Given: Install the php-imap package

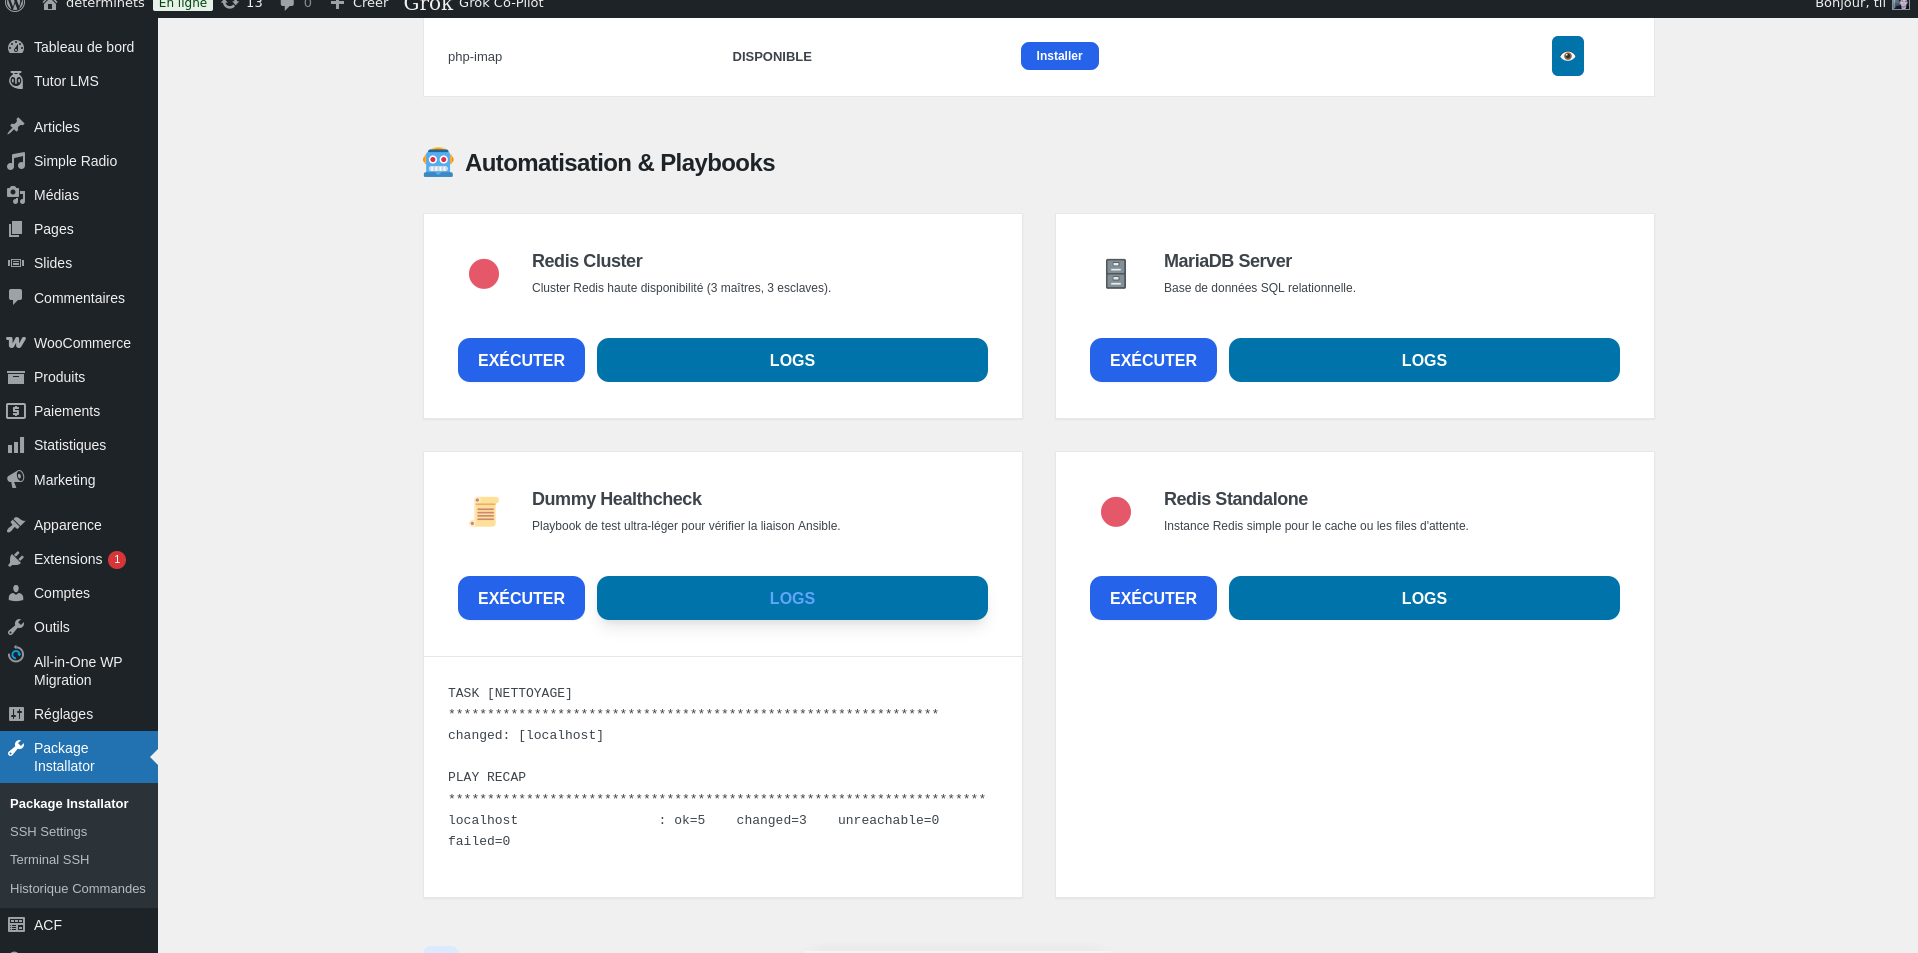Looking at the screenshot, I should click(1059, 56).
